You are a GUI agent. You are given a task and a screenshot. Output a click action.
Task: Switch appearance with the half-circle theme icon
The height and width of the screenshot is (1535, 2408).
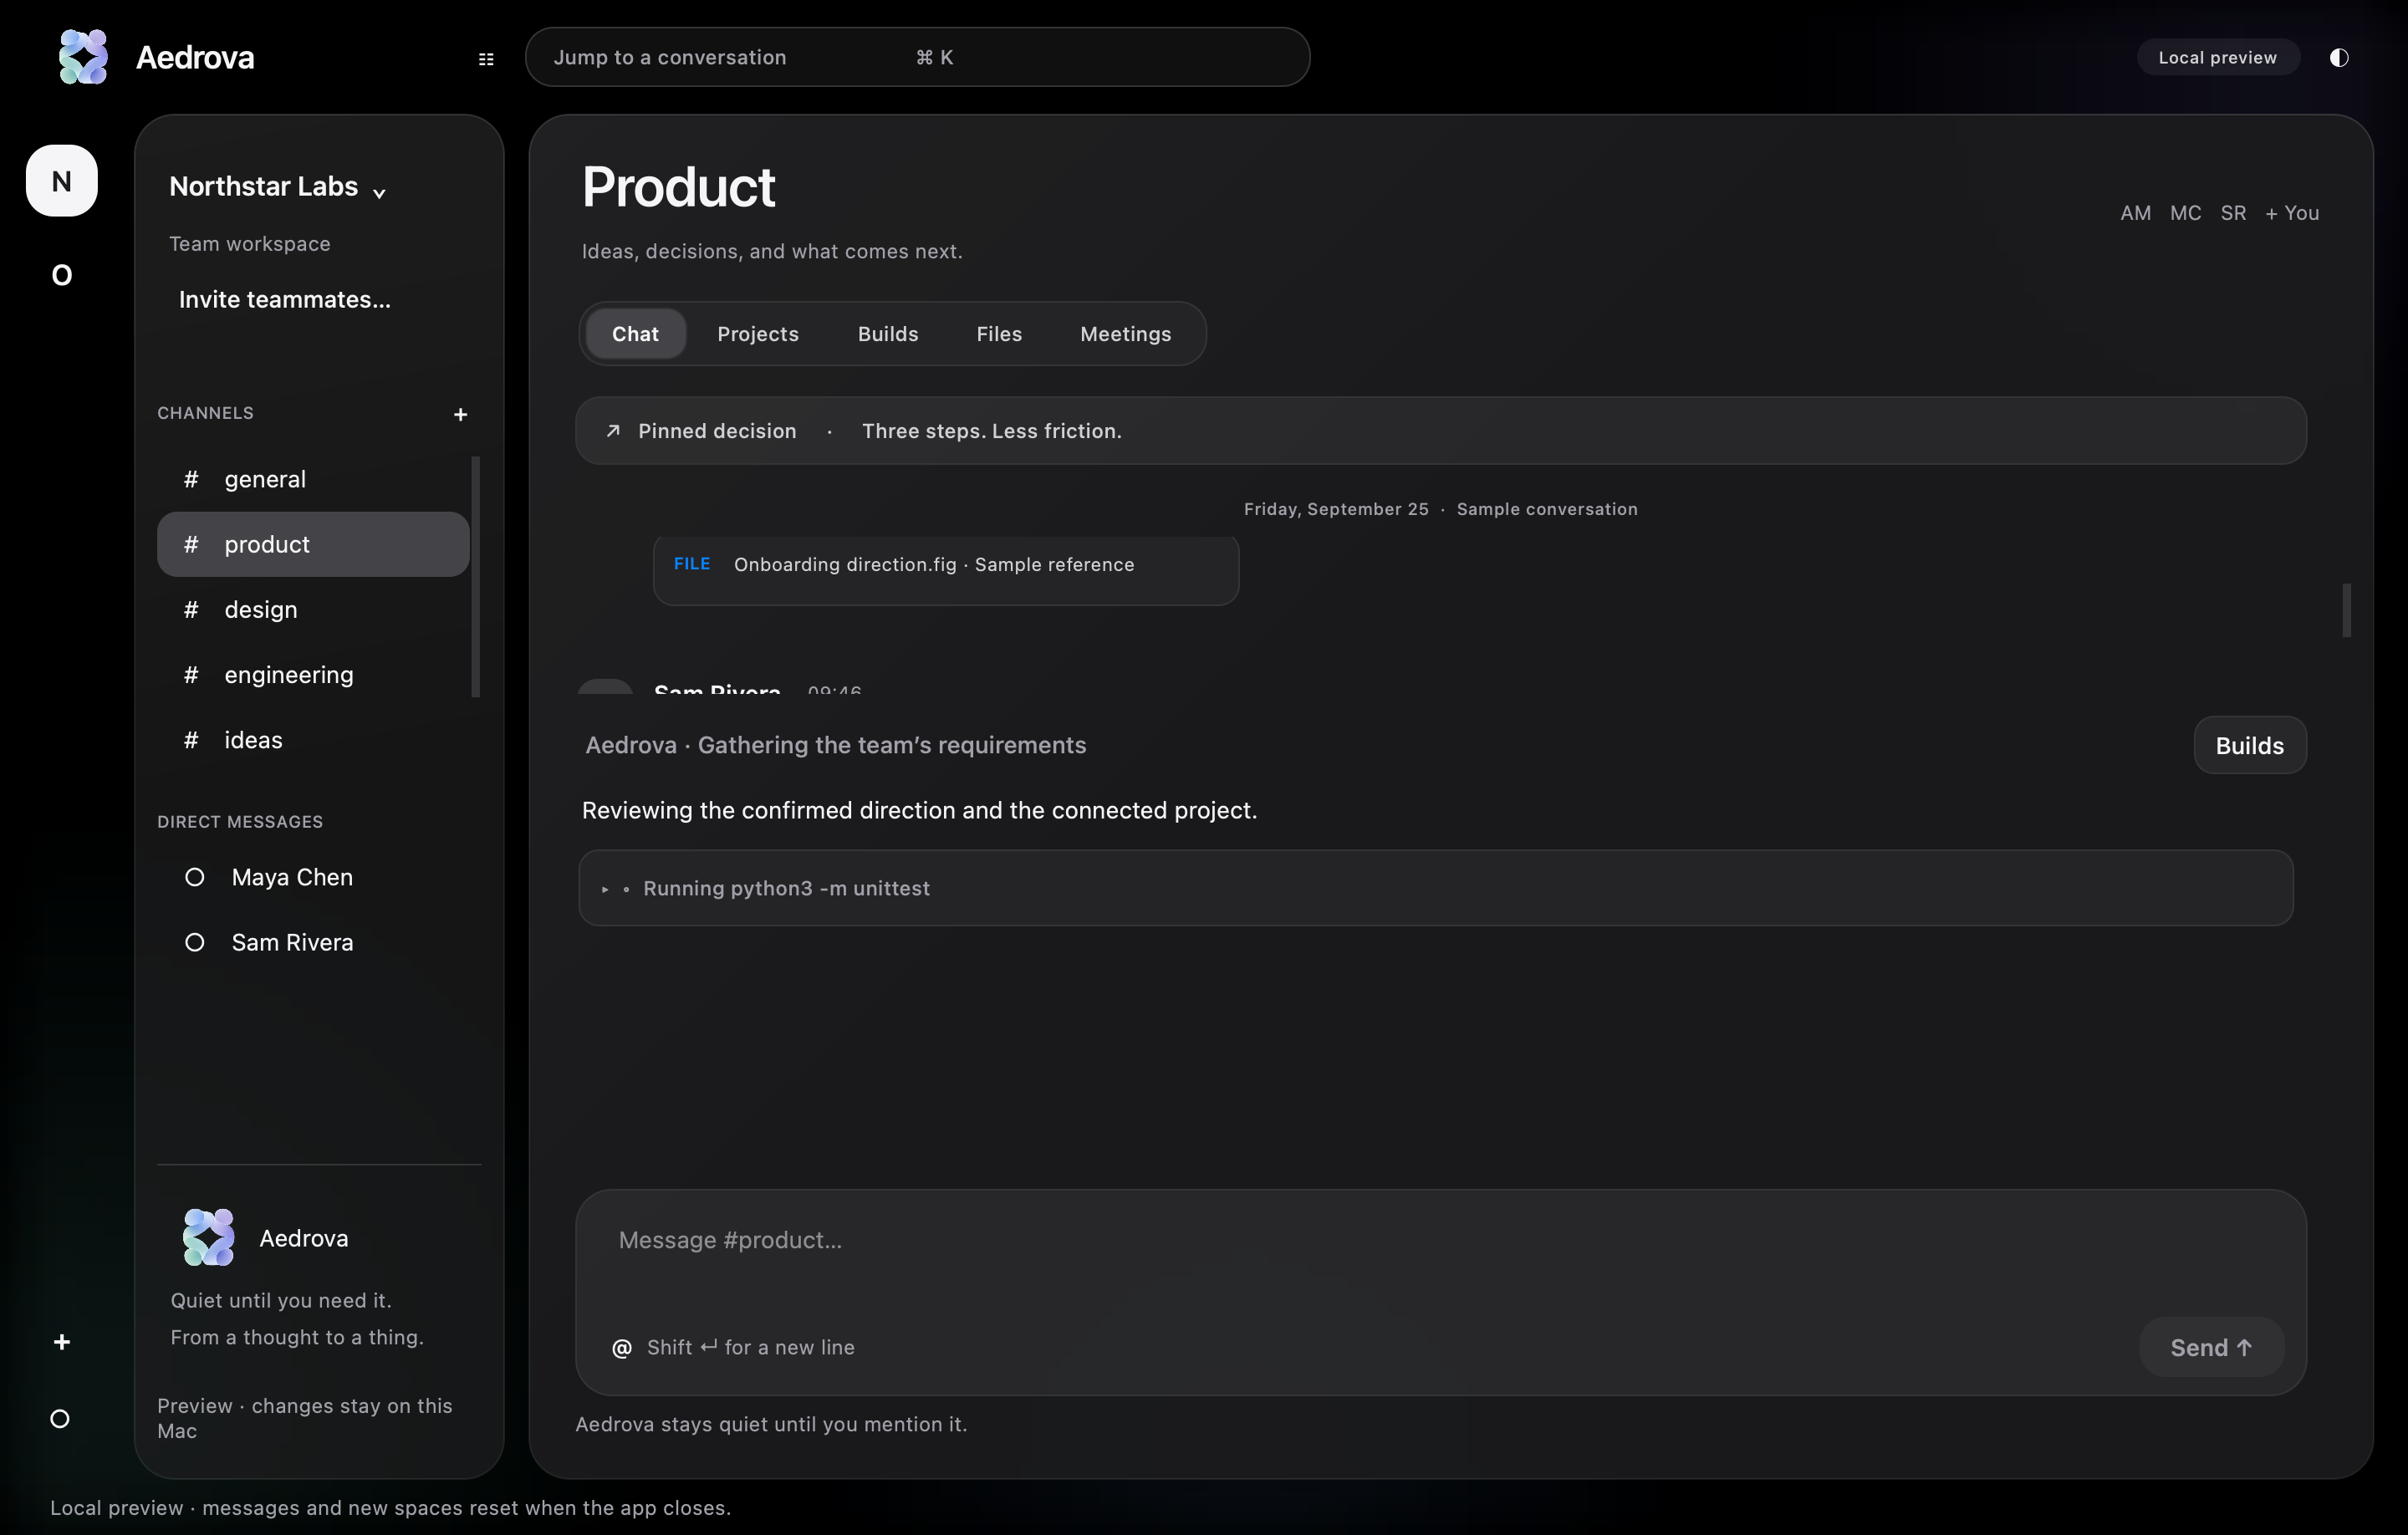pos(2339,57)
